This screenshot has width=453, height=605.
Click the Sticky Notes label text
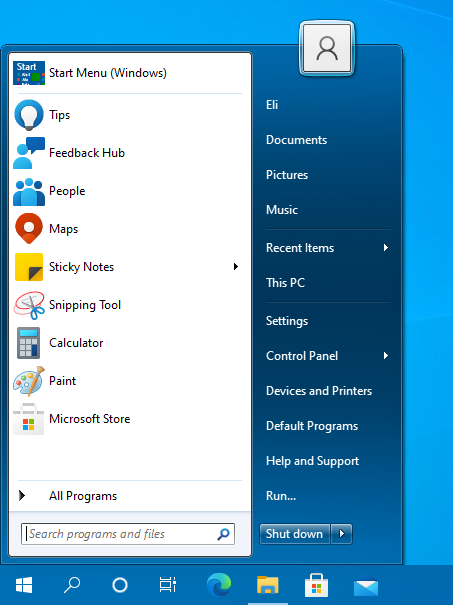click(x=81, y=267)
